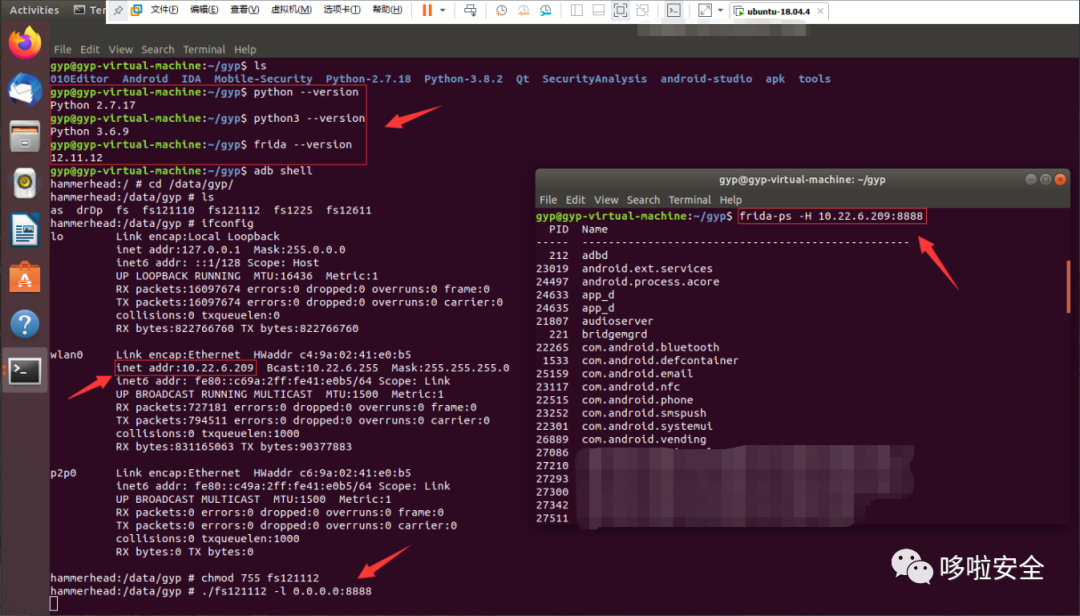Click the VMware logo icon in toolbar
This screenshot has height=616, width=1080.
[136, 10]
